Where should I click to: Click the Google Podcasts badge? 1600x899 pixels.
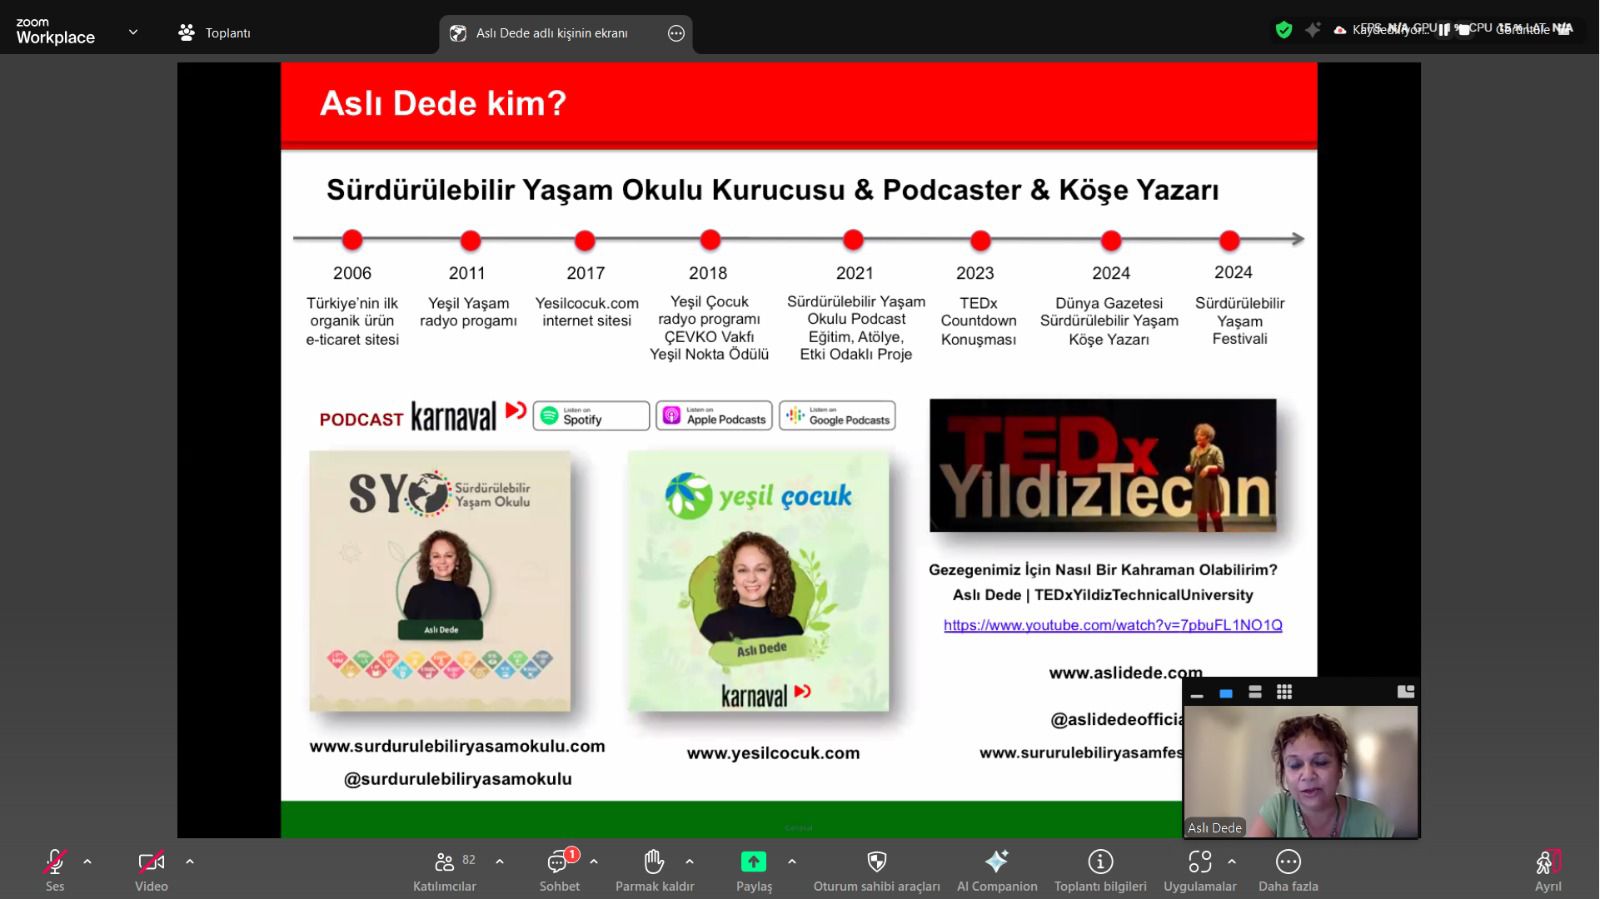click(x=838, y=416)
